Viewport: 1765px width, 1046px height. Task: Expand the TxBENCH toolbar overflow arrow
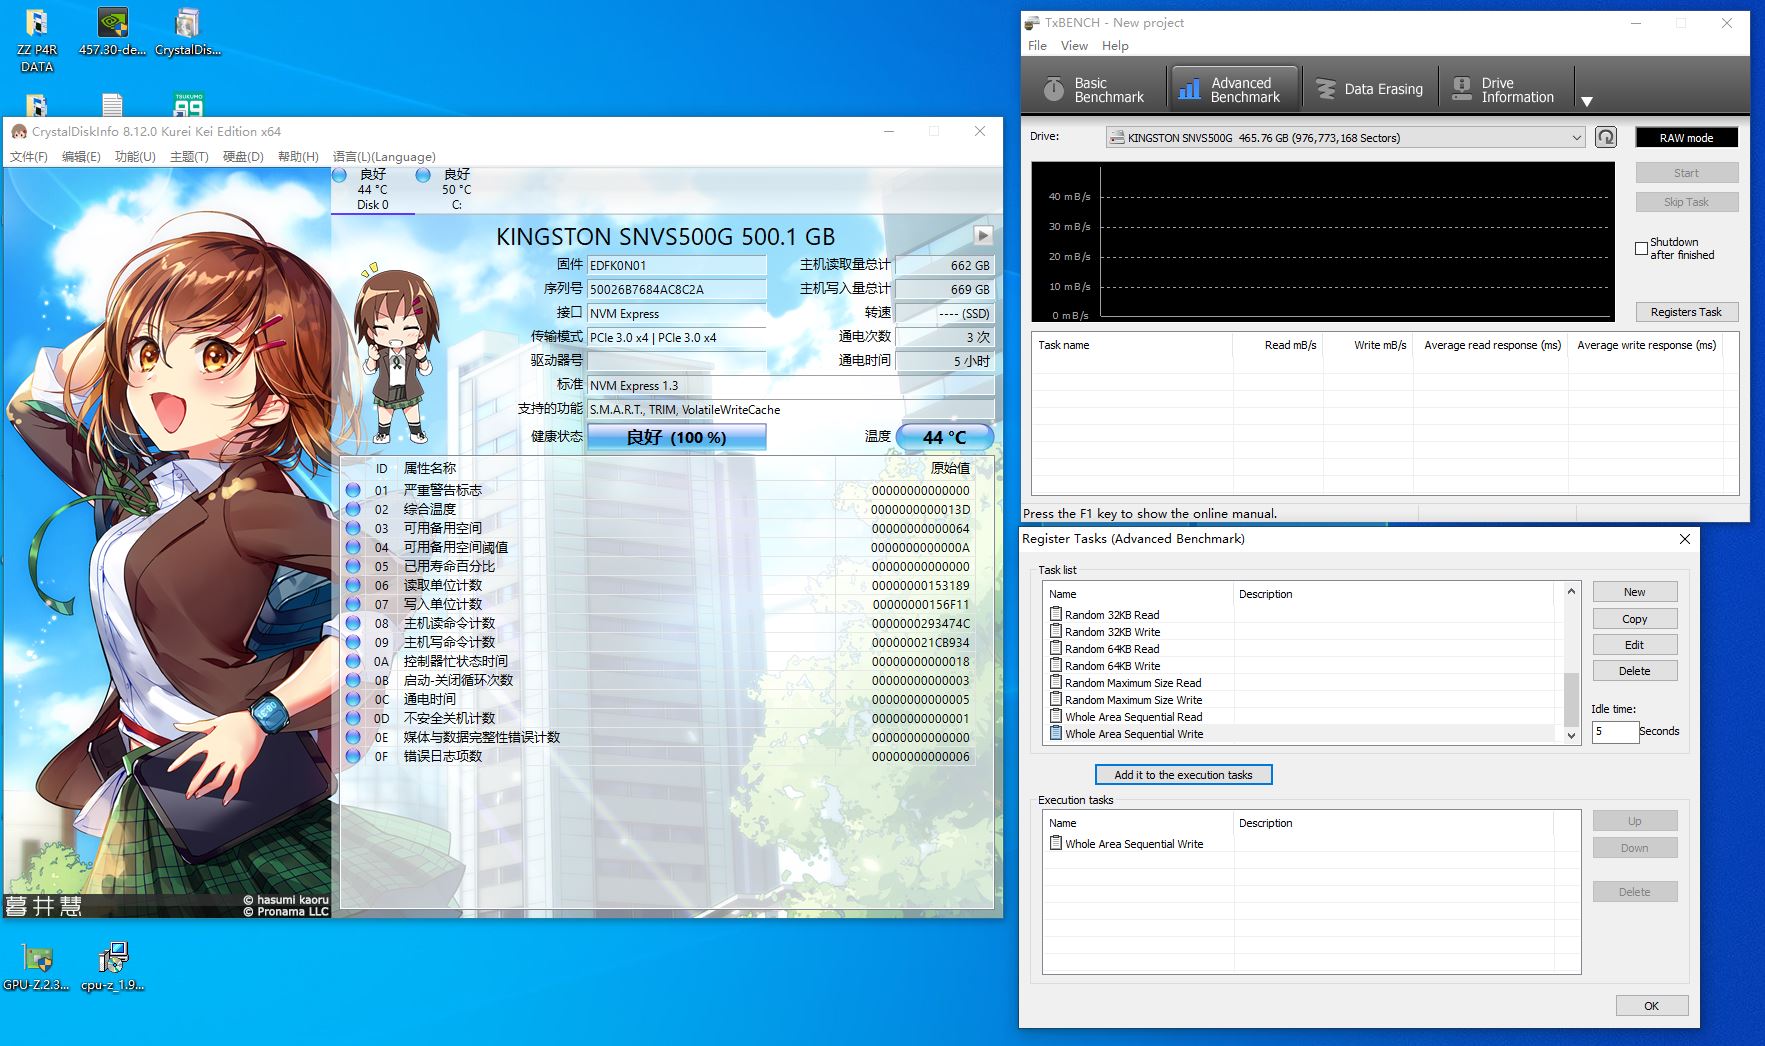coord(1586,101)
